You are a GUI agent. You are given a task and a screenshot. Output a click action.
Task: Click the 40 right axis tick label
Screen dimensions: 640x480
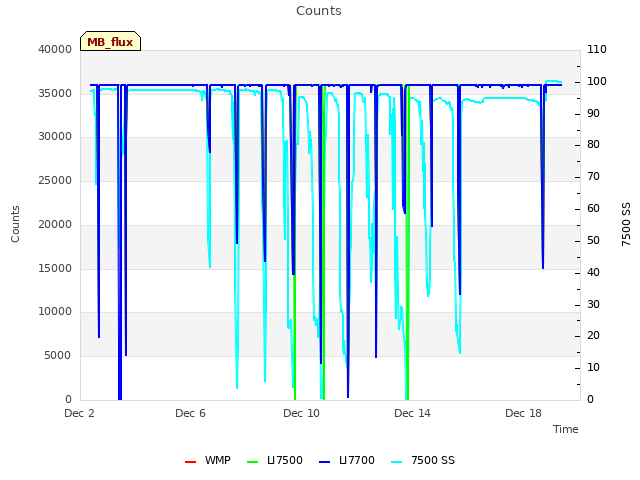[x=593, y=273]
